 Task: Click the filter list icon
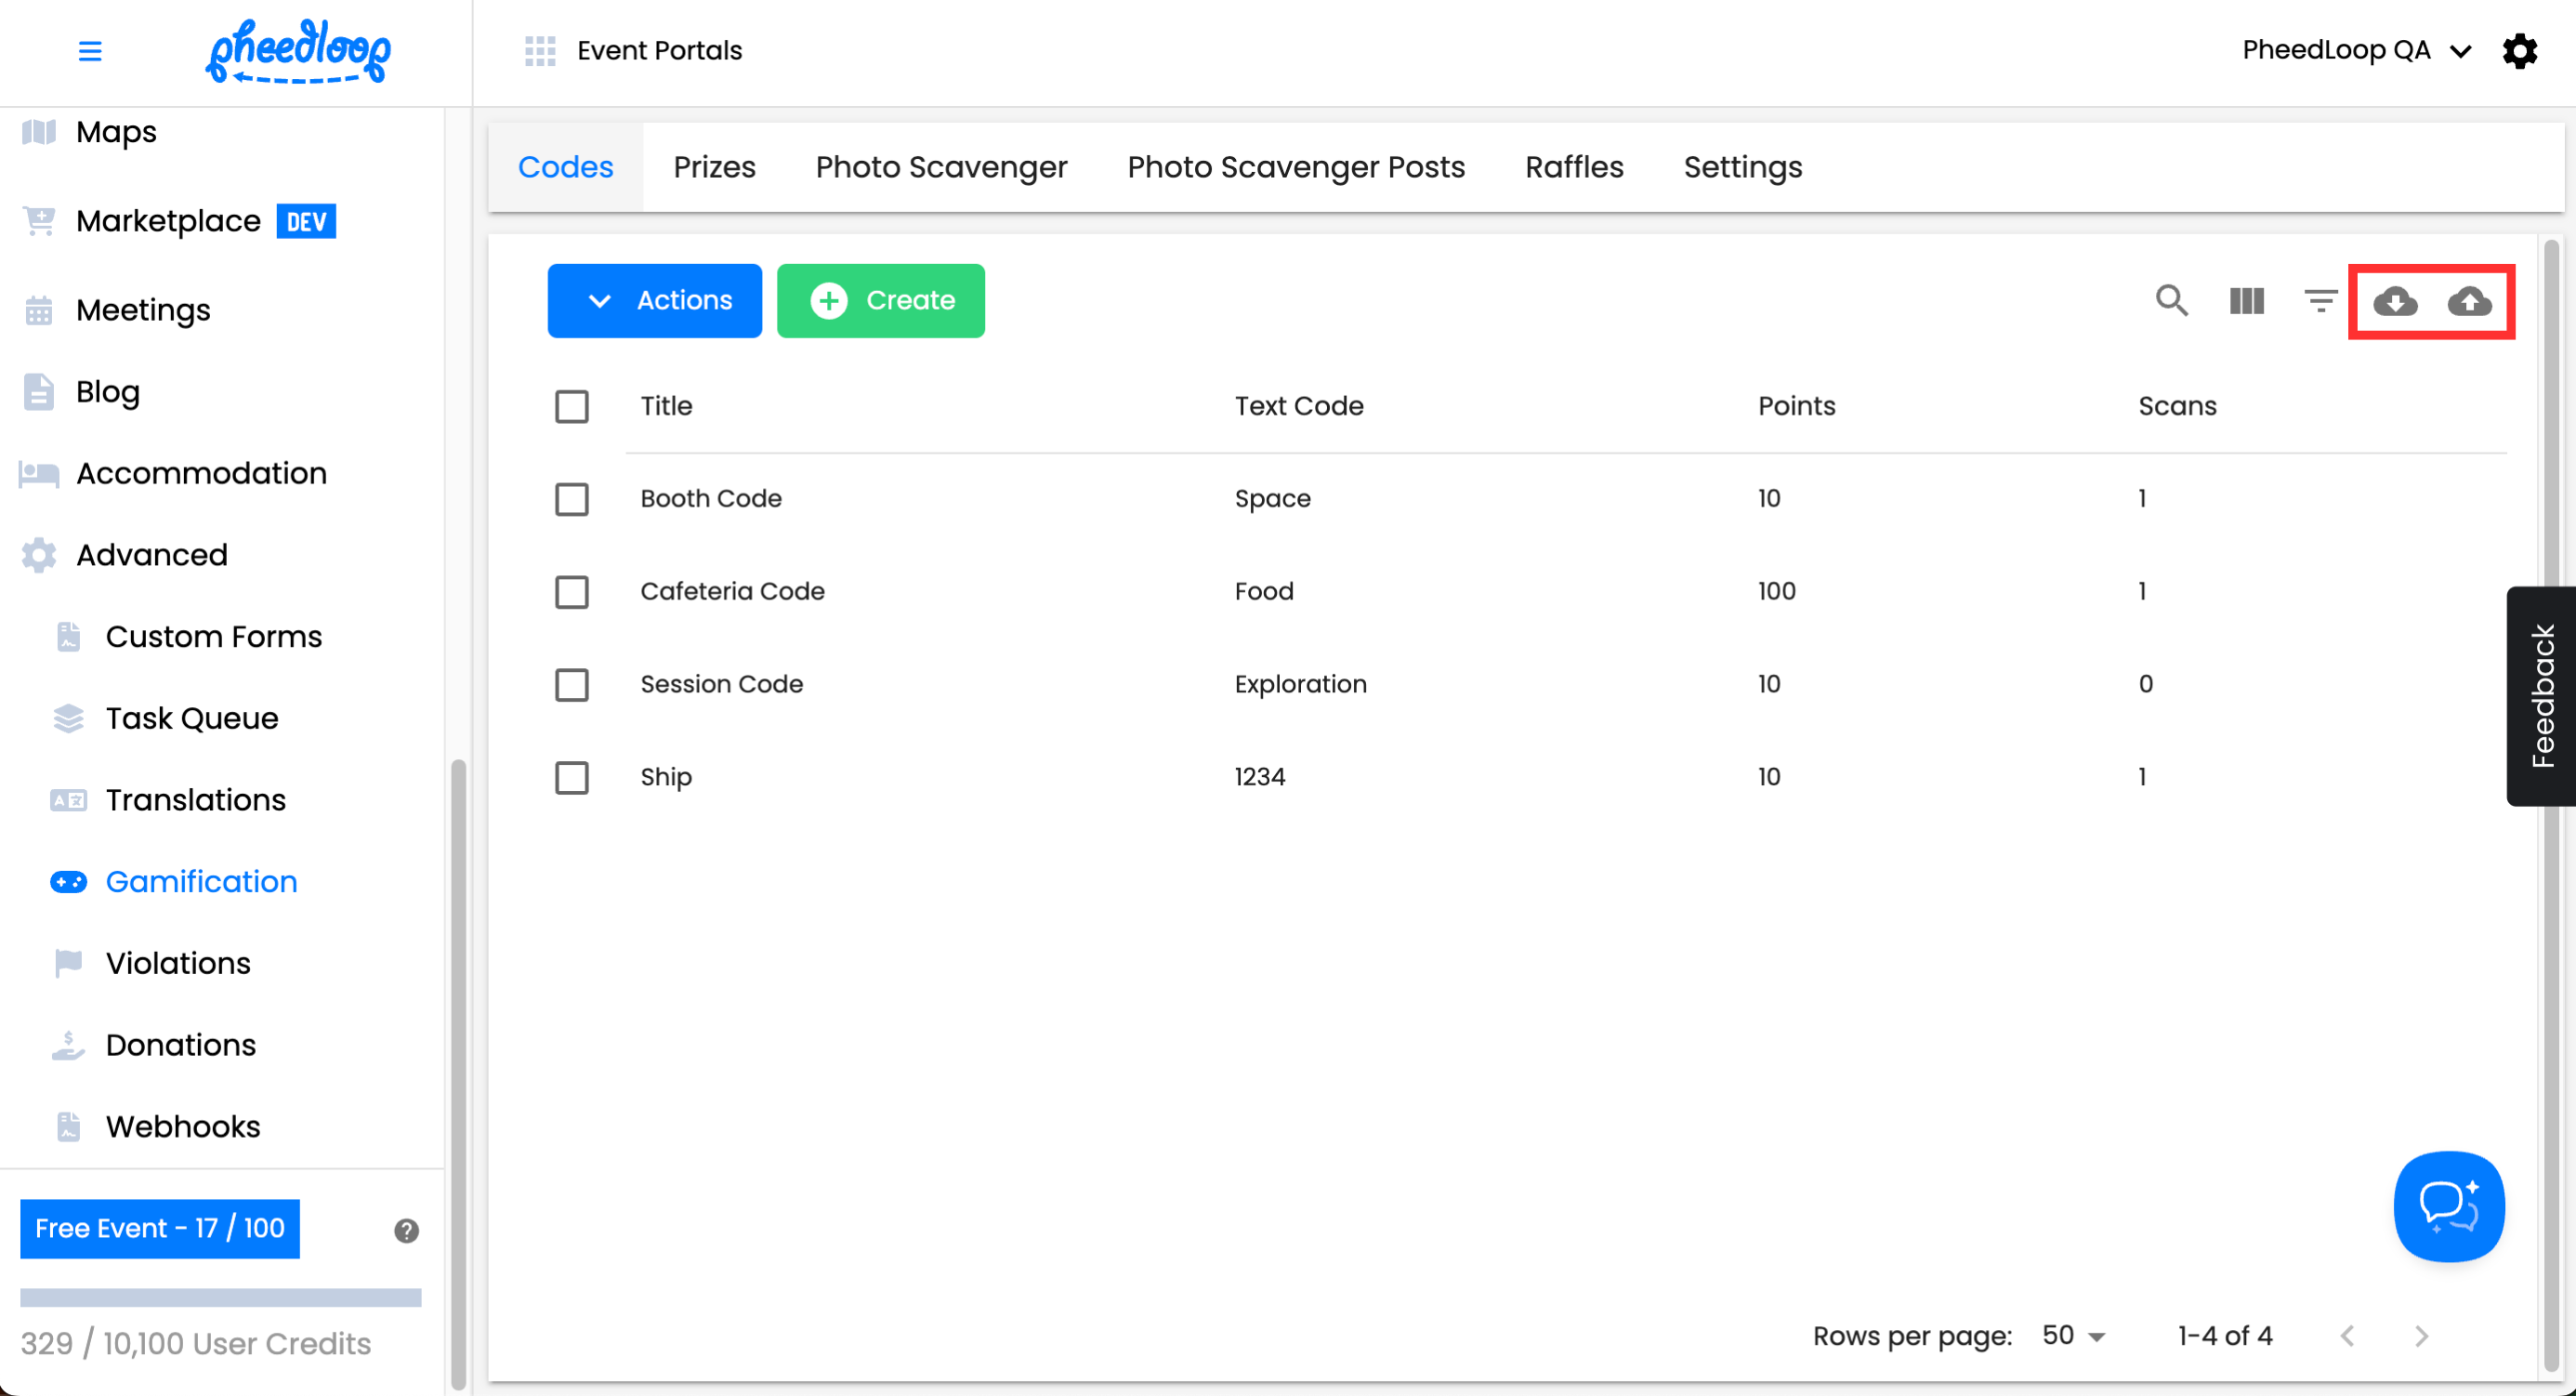point(2320,300)
